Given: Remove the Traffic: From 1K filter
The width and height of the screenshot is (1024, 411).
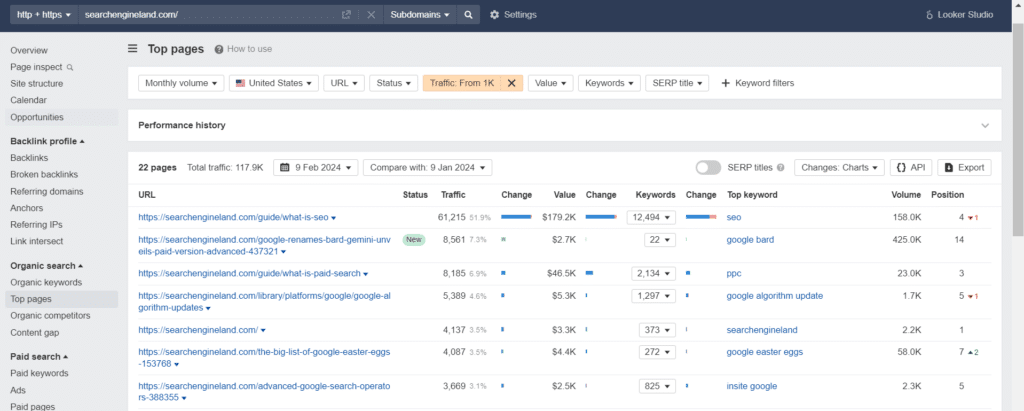Looking at the screenshot, I should click(x=511, y=83).
